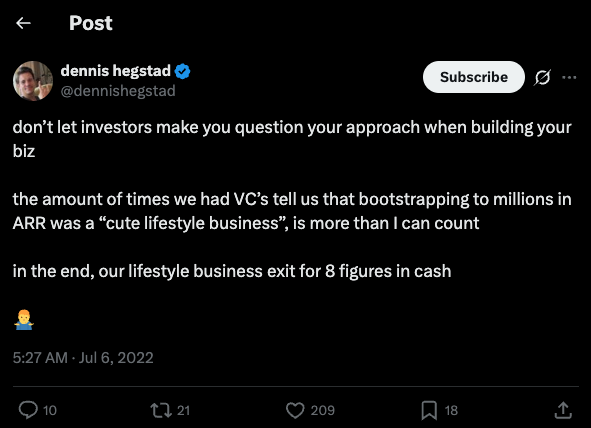591x428 pixels.
Task: Open the @dennishegstad handle link
Action: point(118,91)
